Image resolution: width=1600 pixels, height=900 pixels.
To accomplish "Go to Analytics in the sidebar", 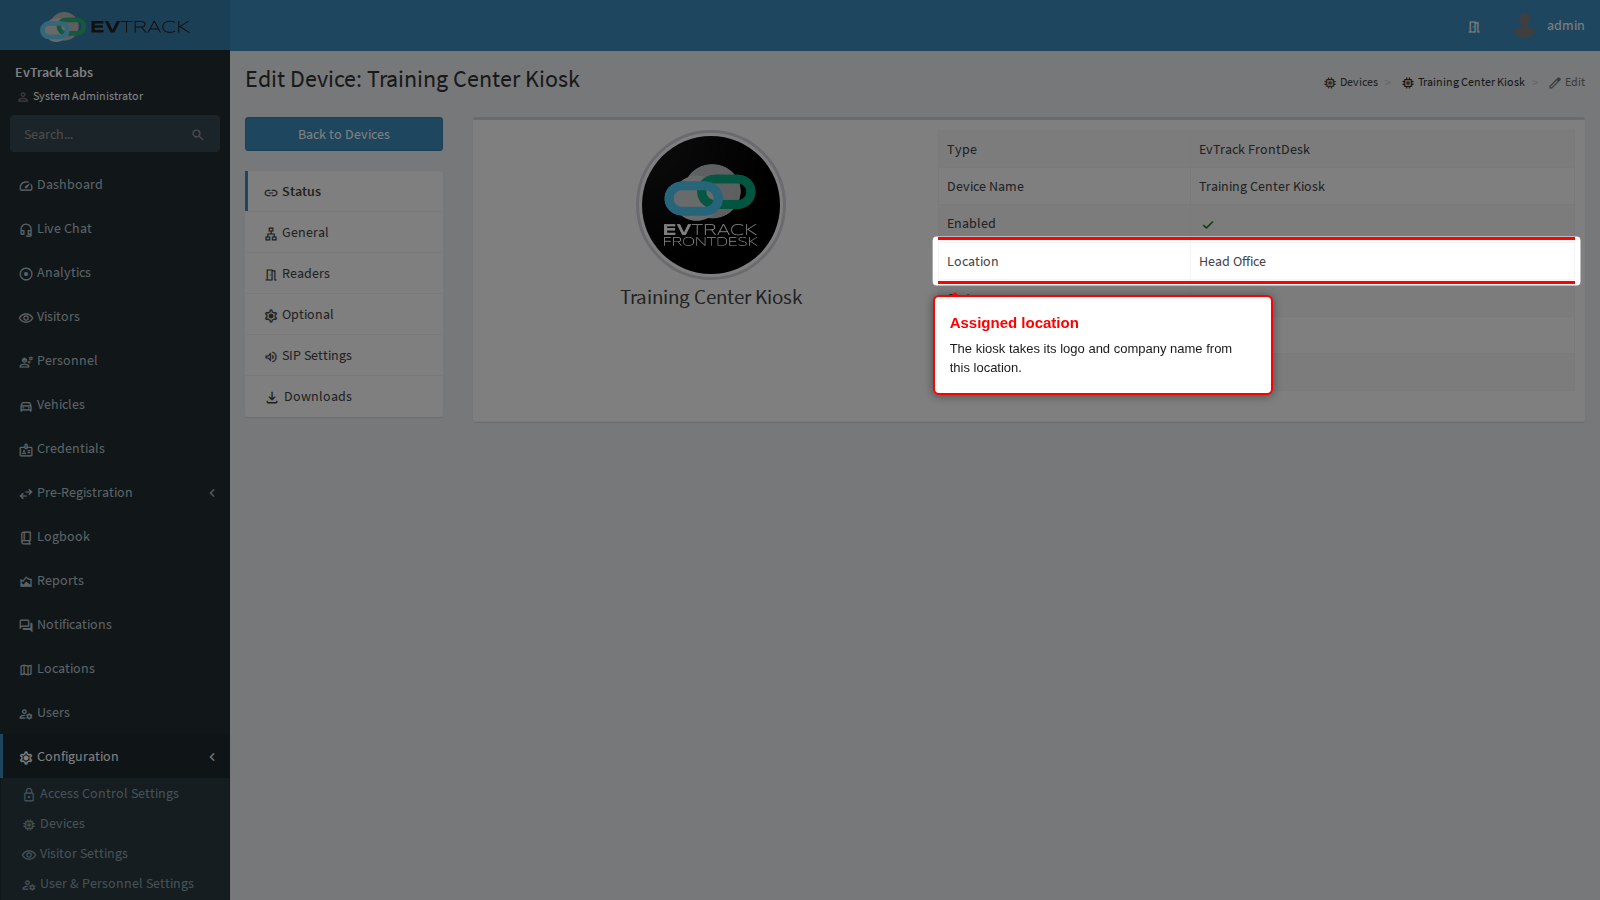I will (55, 273).
